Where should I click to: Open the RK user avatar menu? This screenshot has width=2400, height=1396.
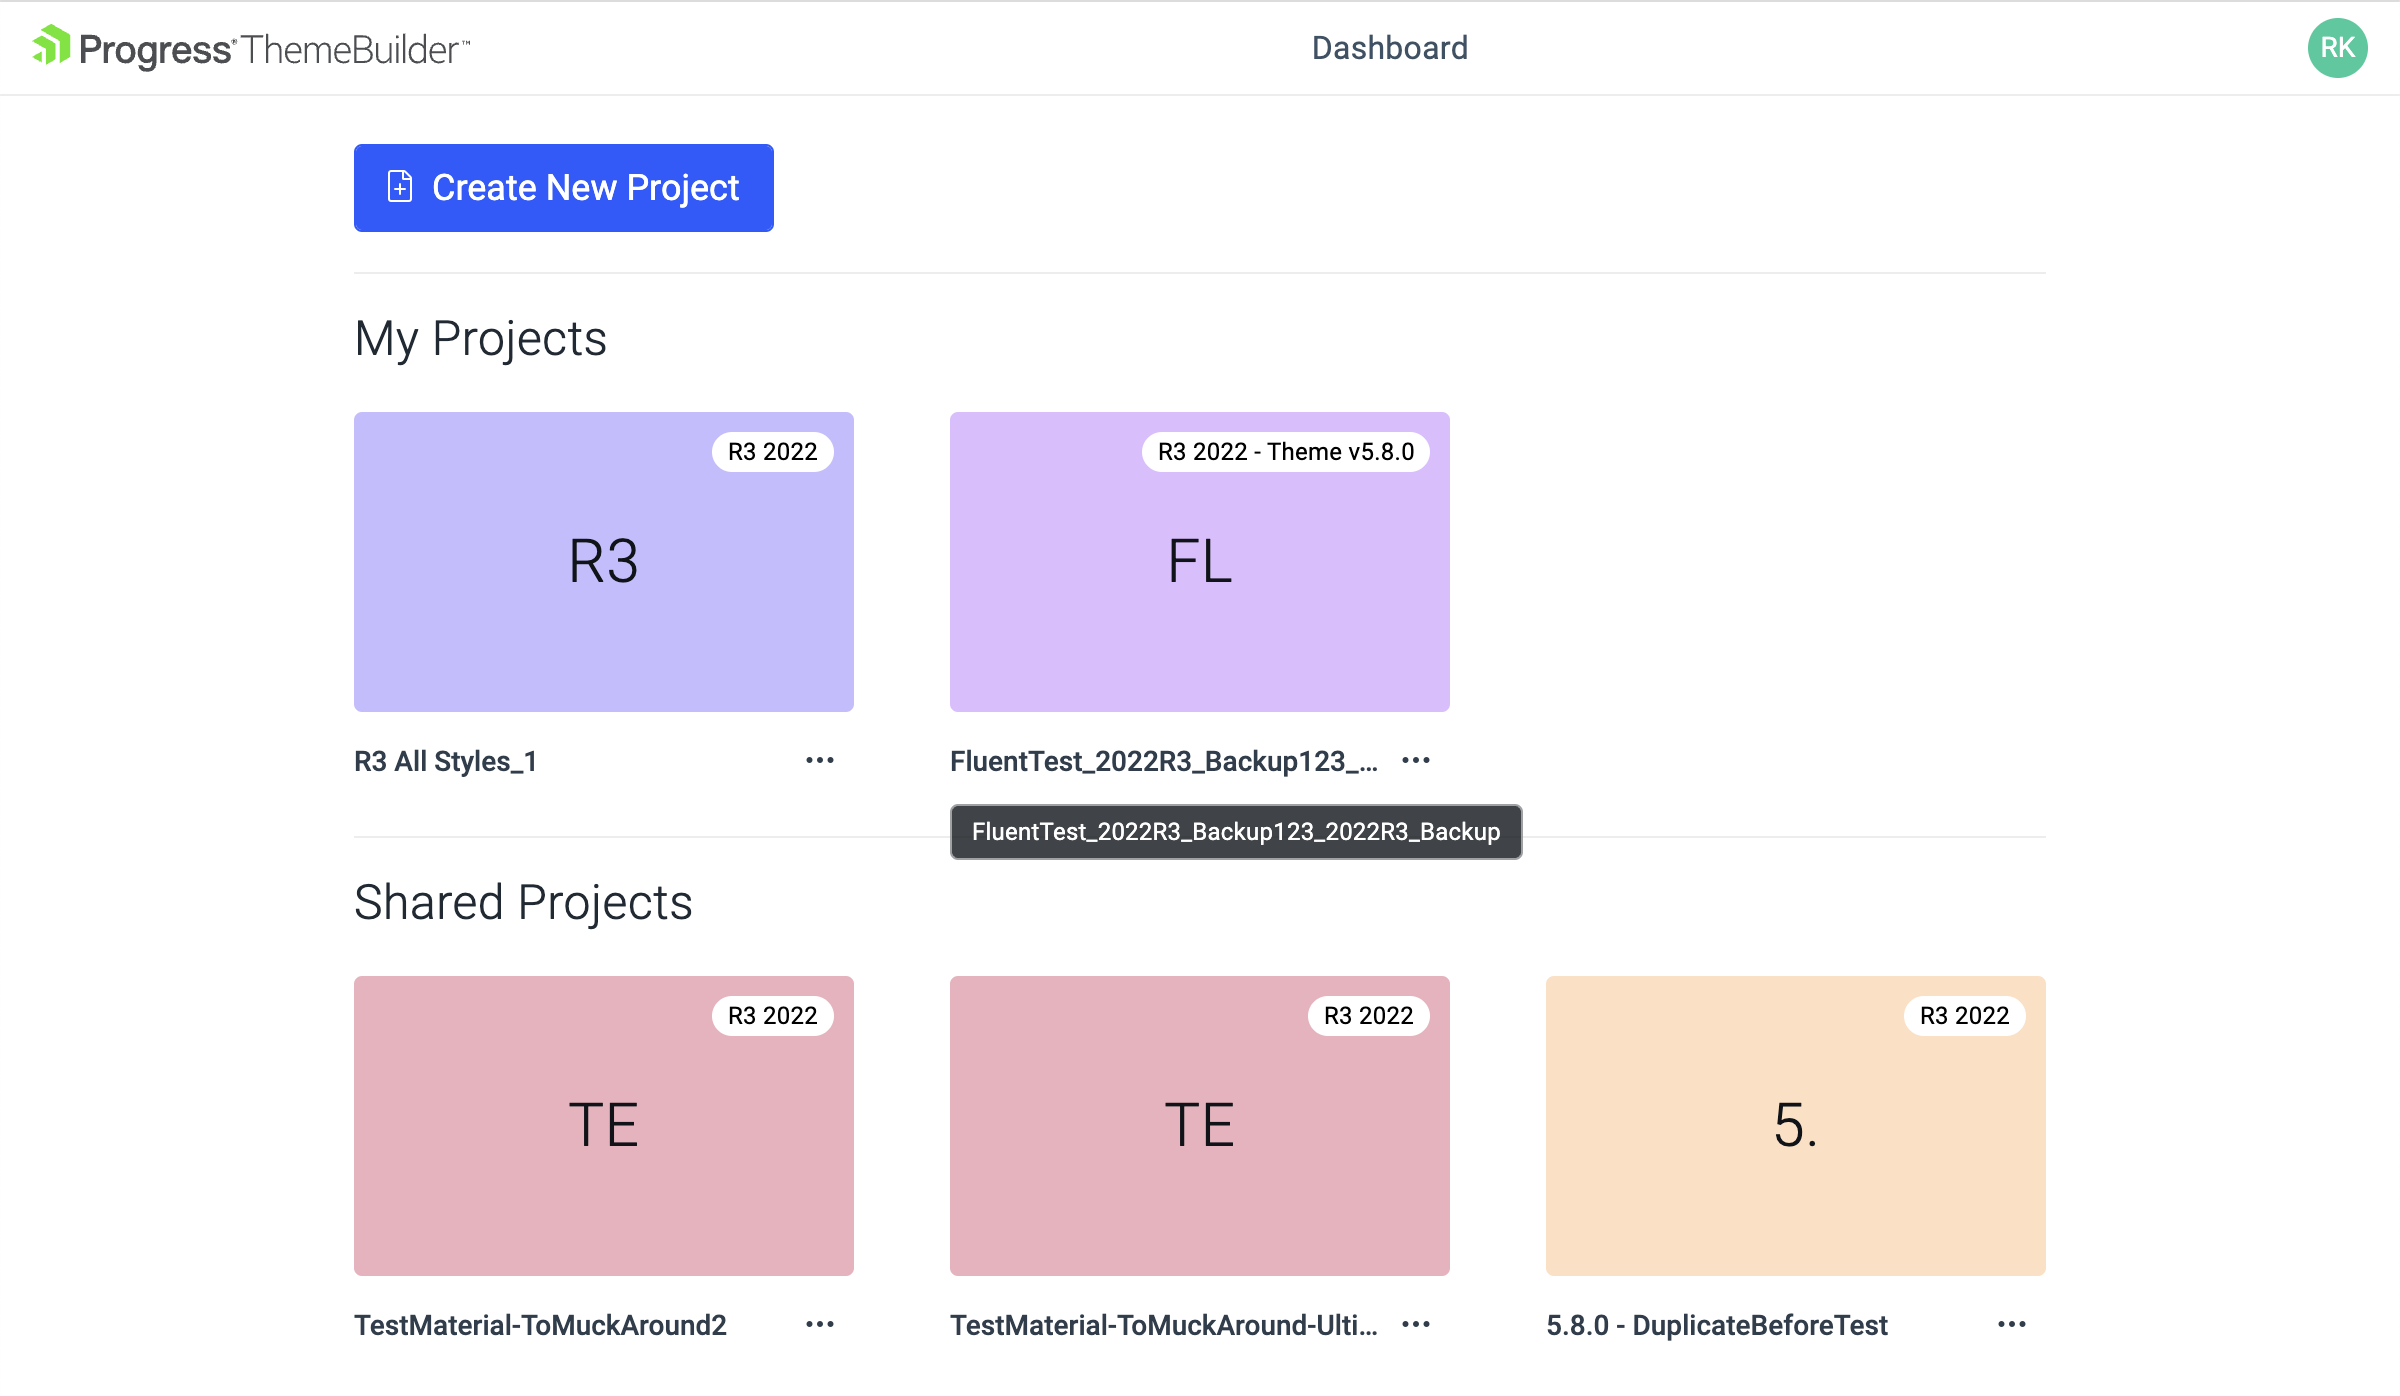click(x=2338, y=47)
